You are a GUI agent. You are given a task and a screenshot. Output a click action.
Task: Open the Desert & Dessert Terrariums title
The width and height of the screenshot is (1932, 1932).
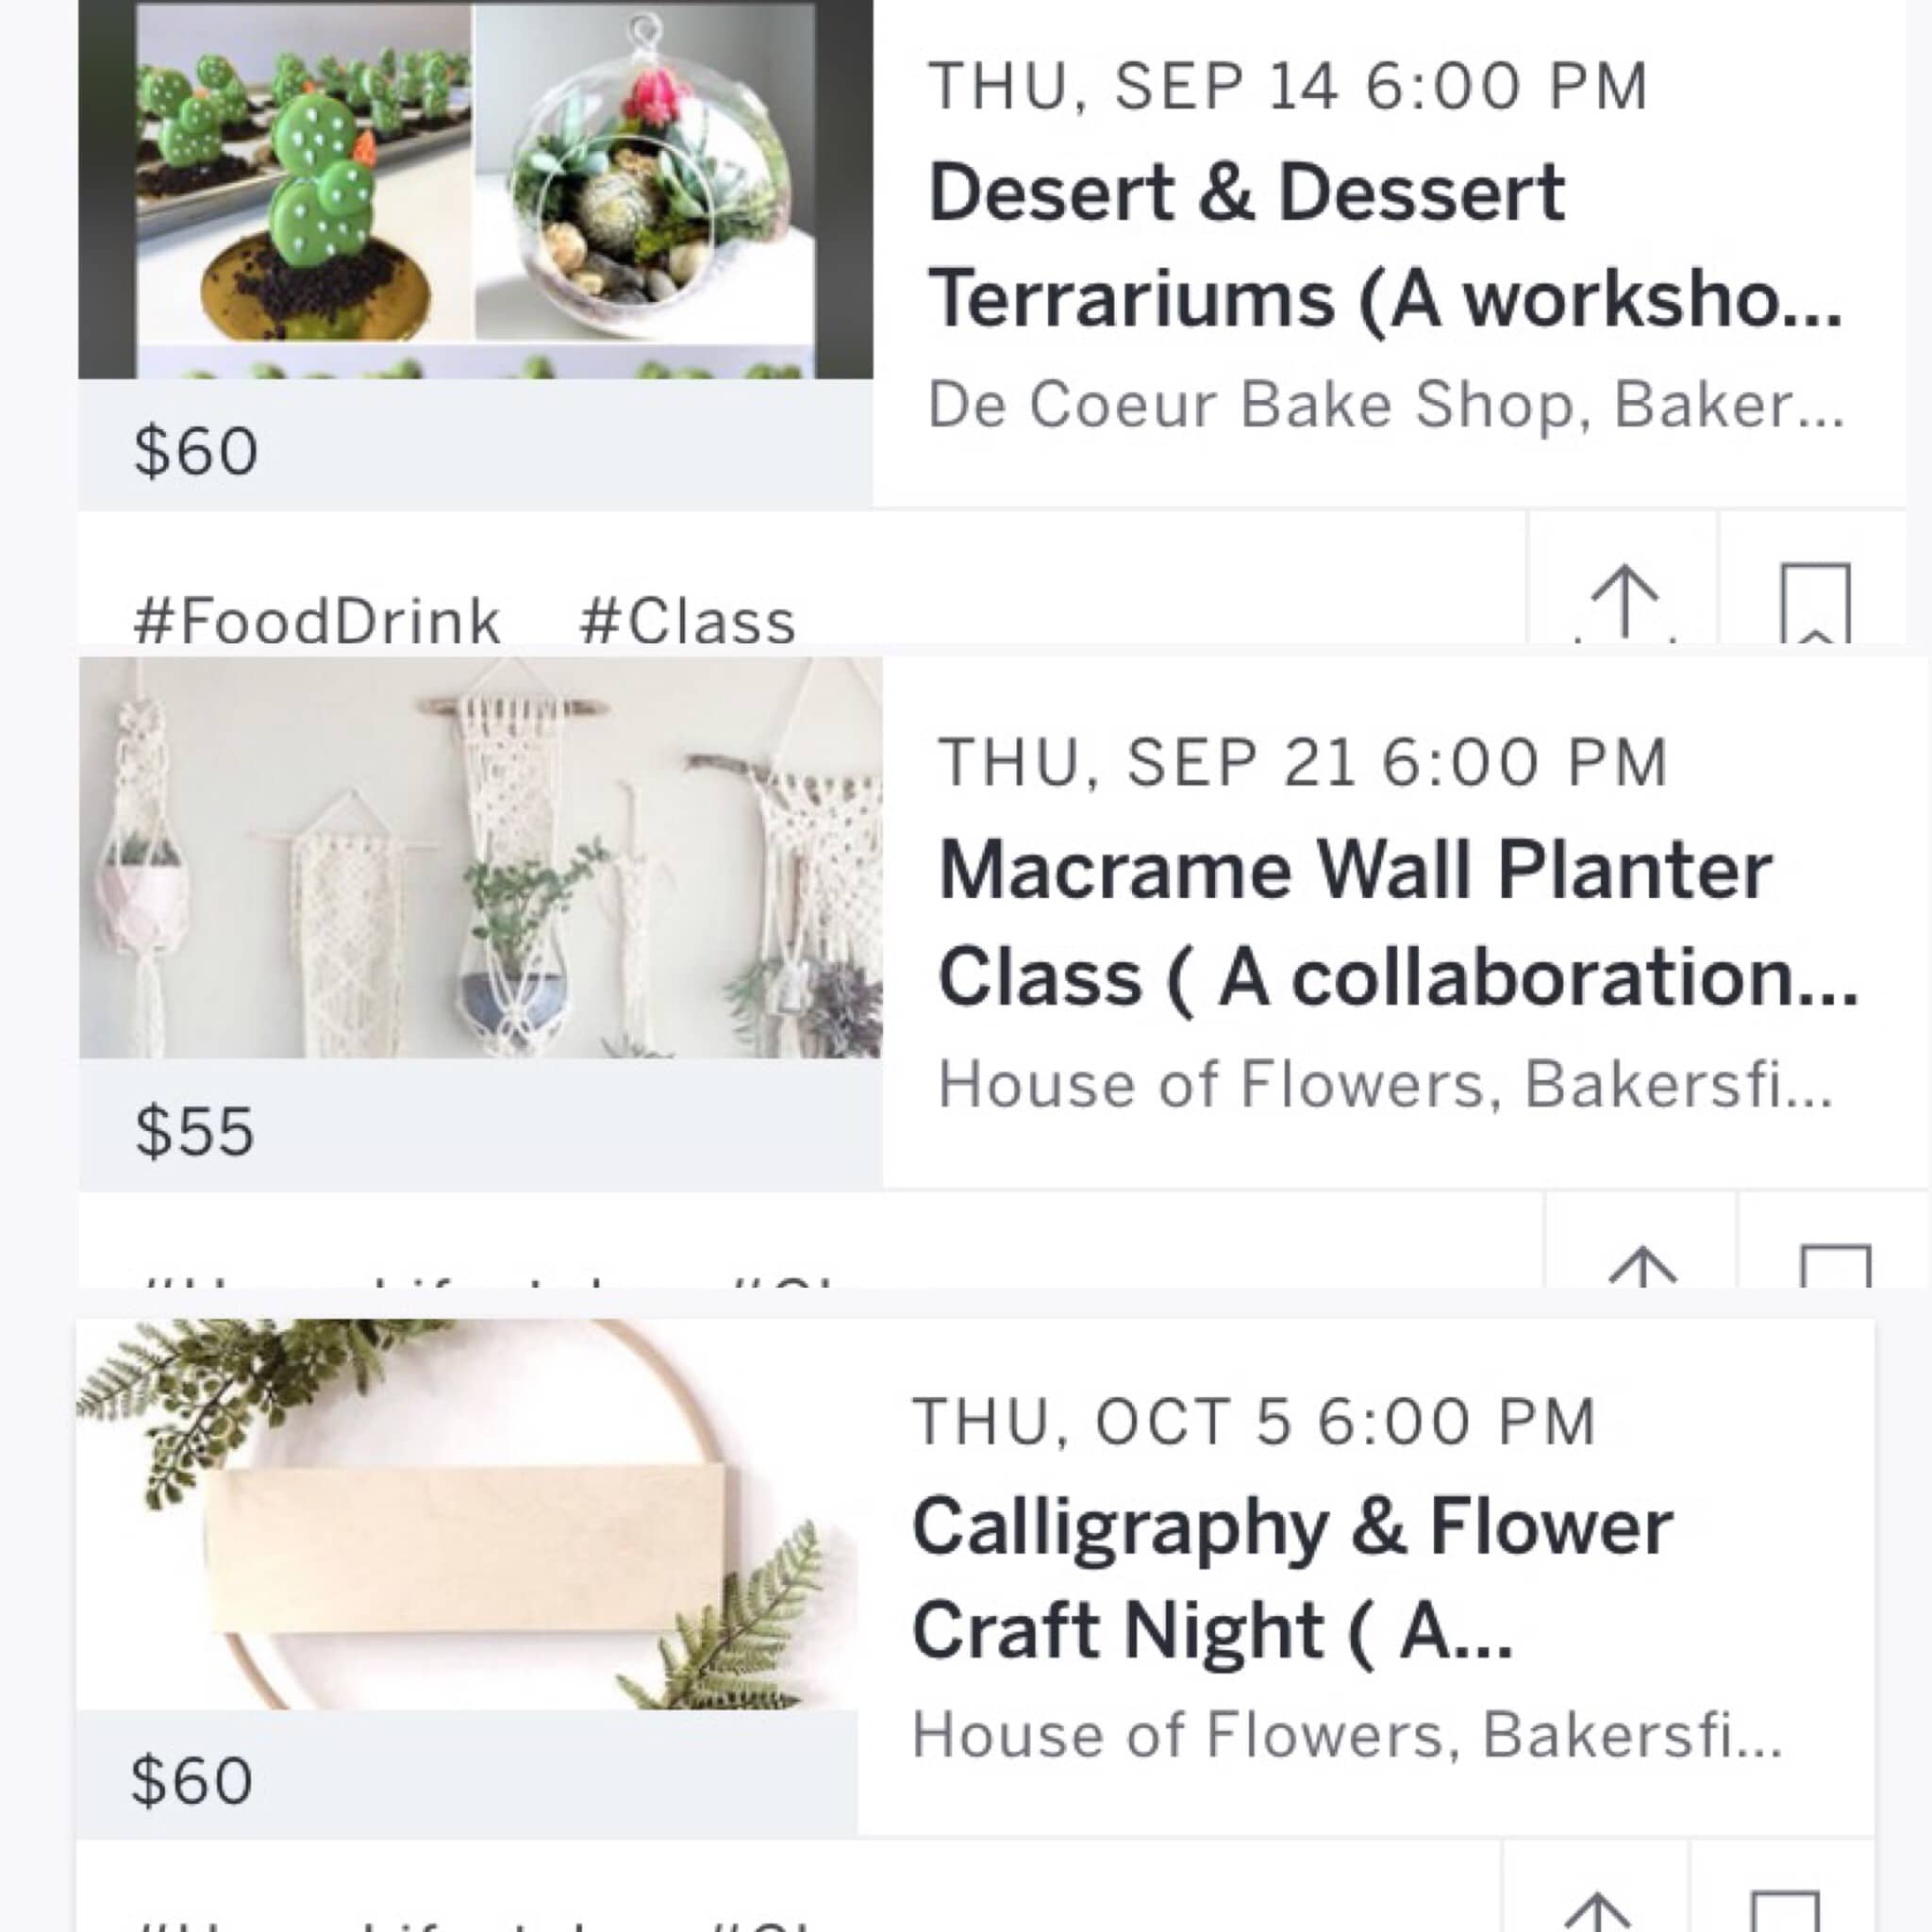(1384, 245)
